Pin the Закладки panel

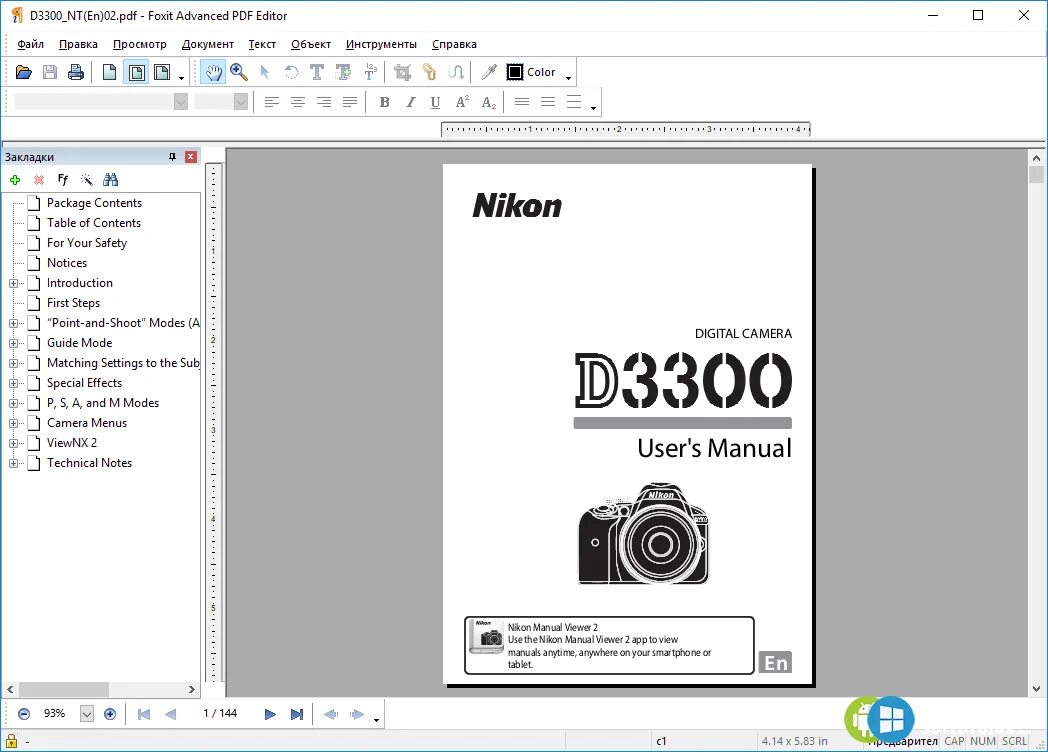click(x=172, y=157)
